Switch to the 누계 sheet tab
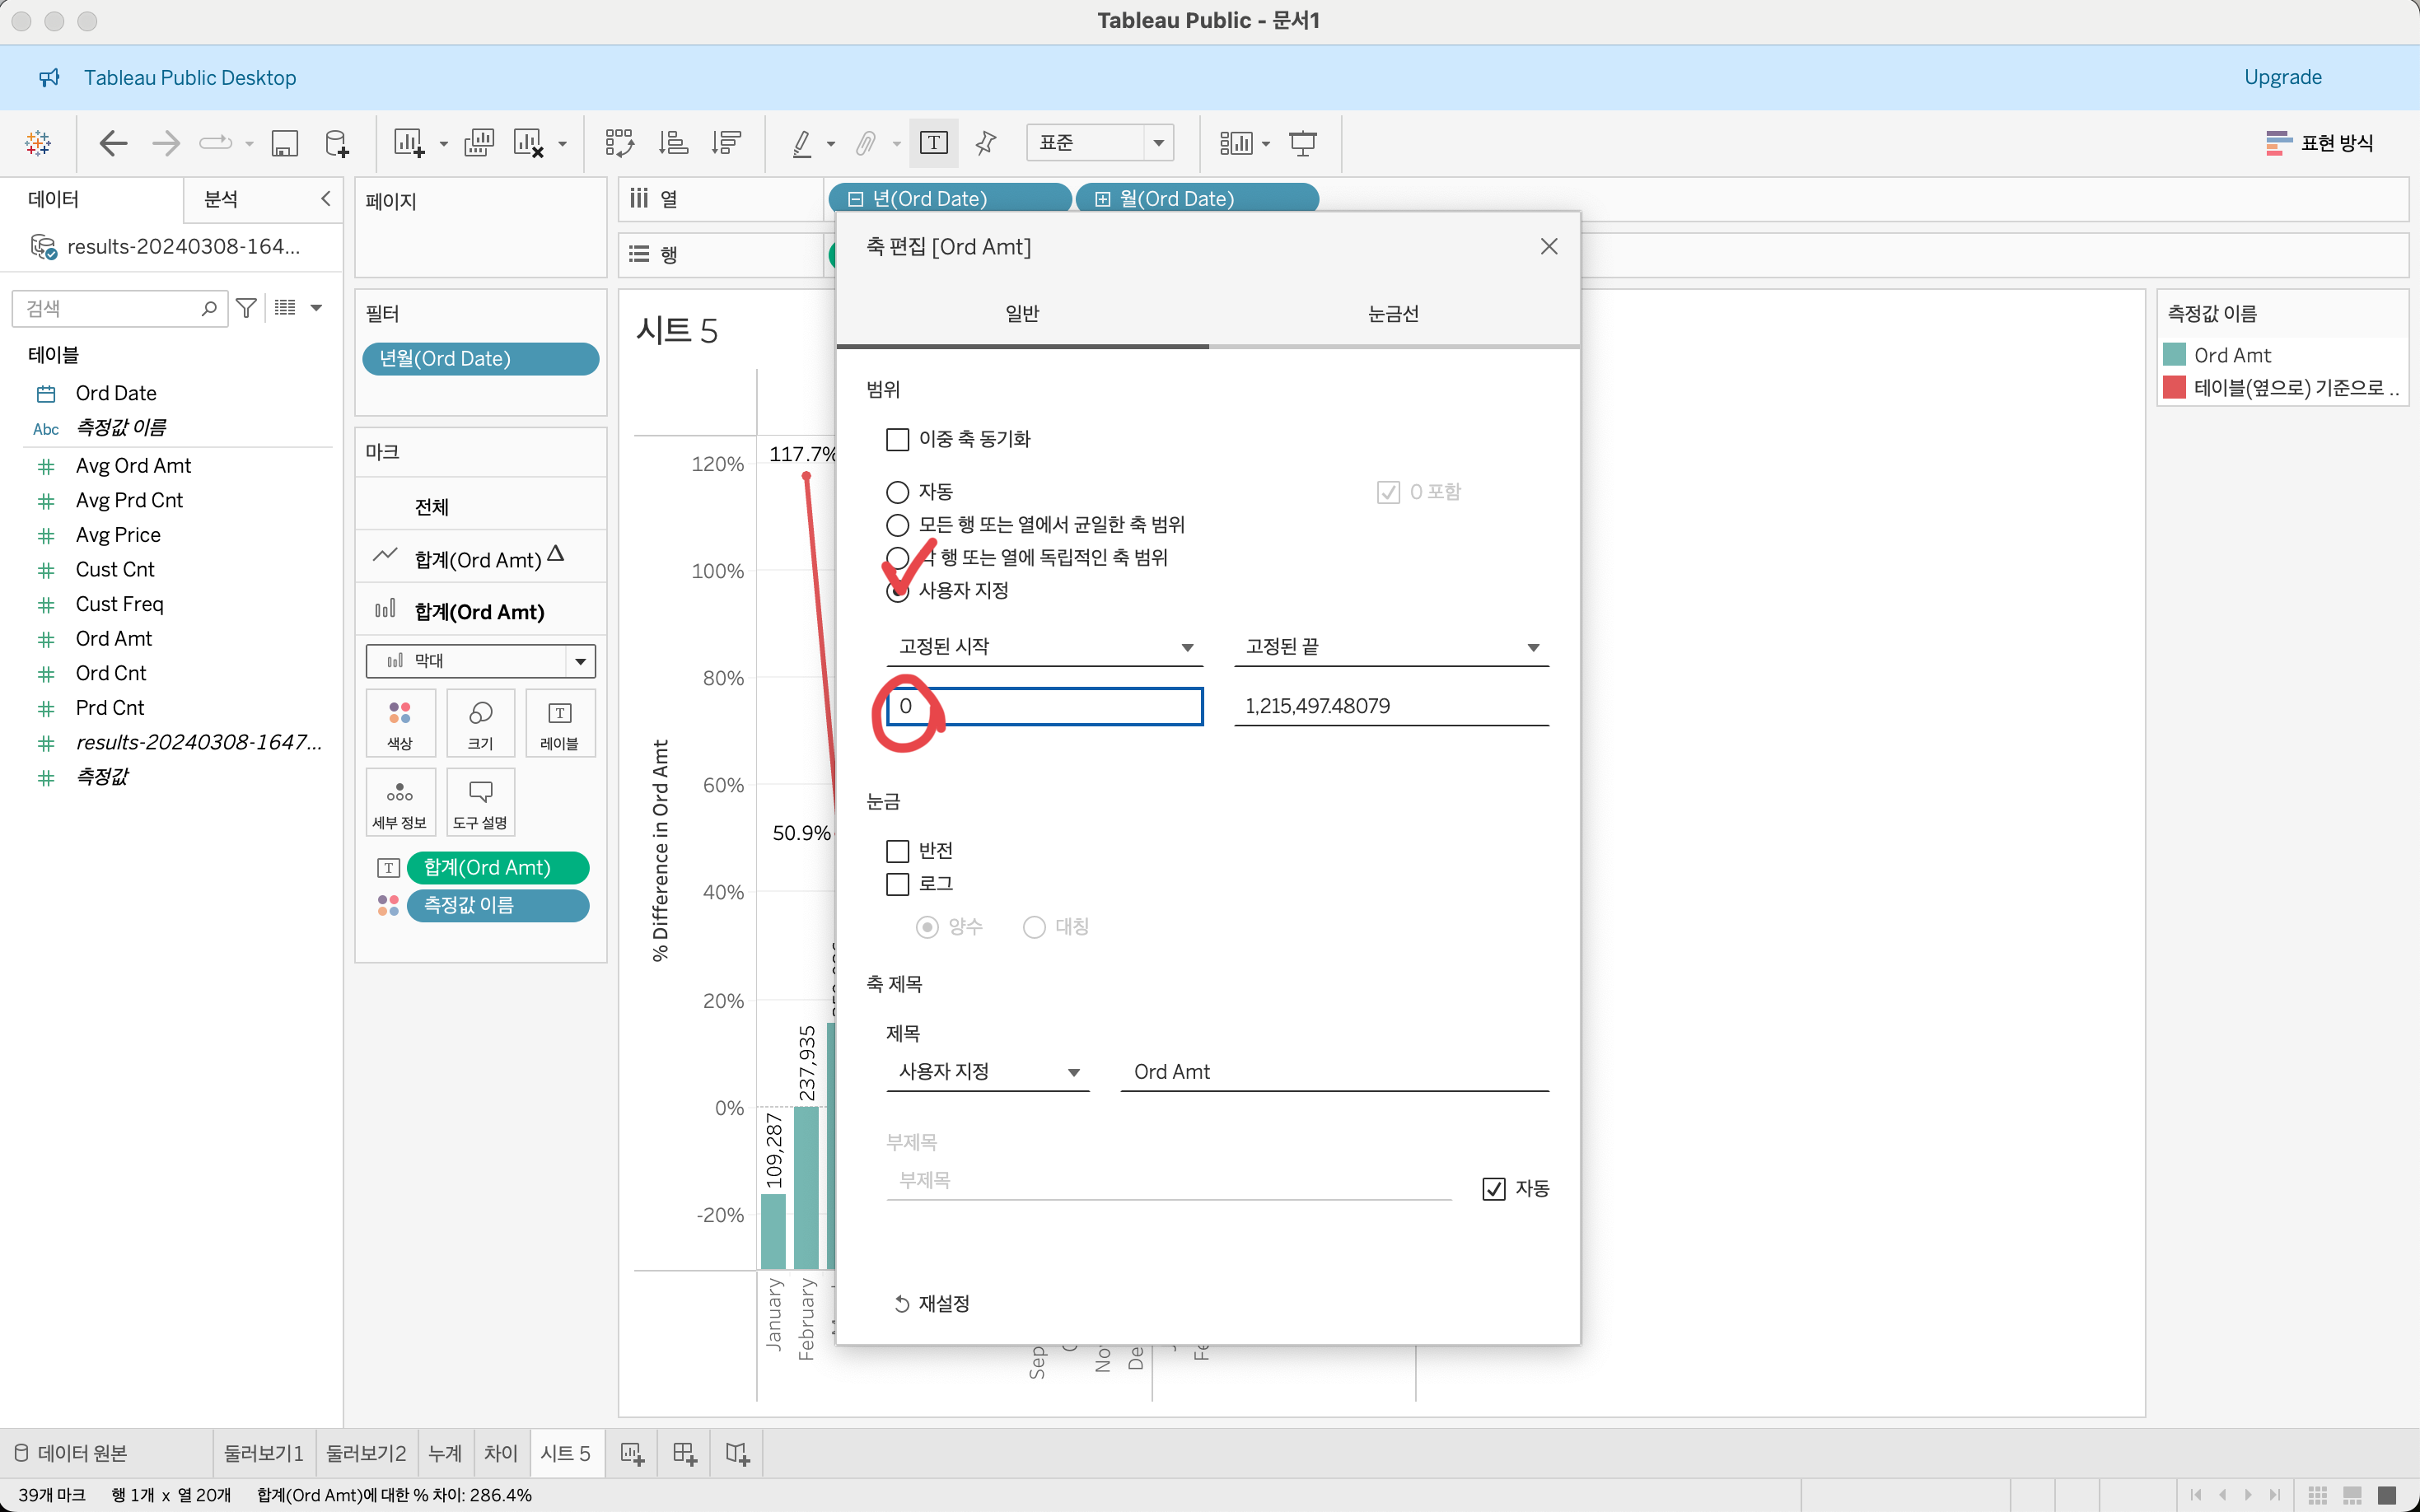This screenshot has height=1512, width=2420. pyautogui.click(x=445, y=1453)
